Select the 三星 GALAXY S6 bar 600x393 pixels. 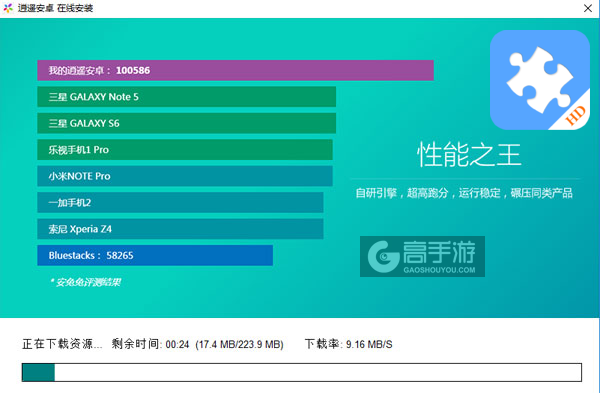(x=187, y=123)
